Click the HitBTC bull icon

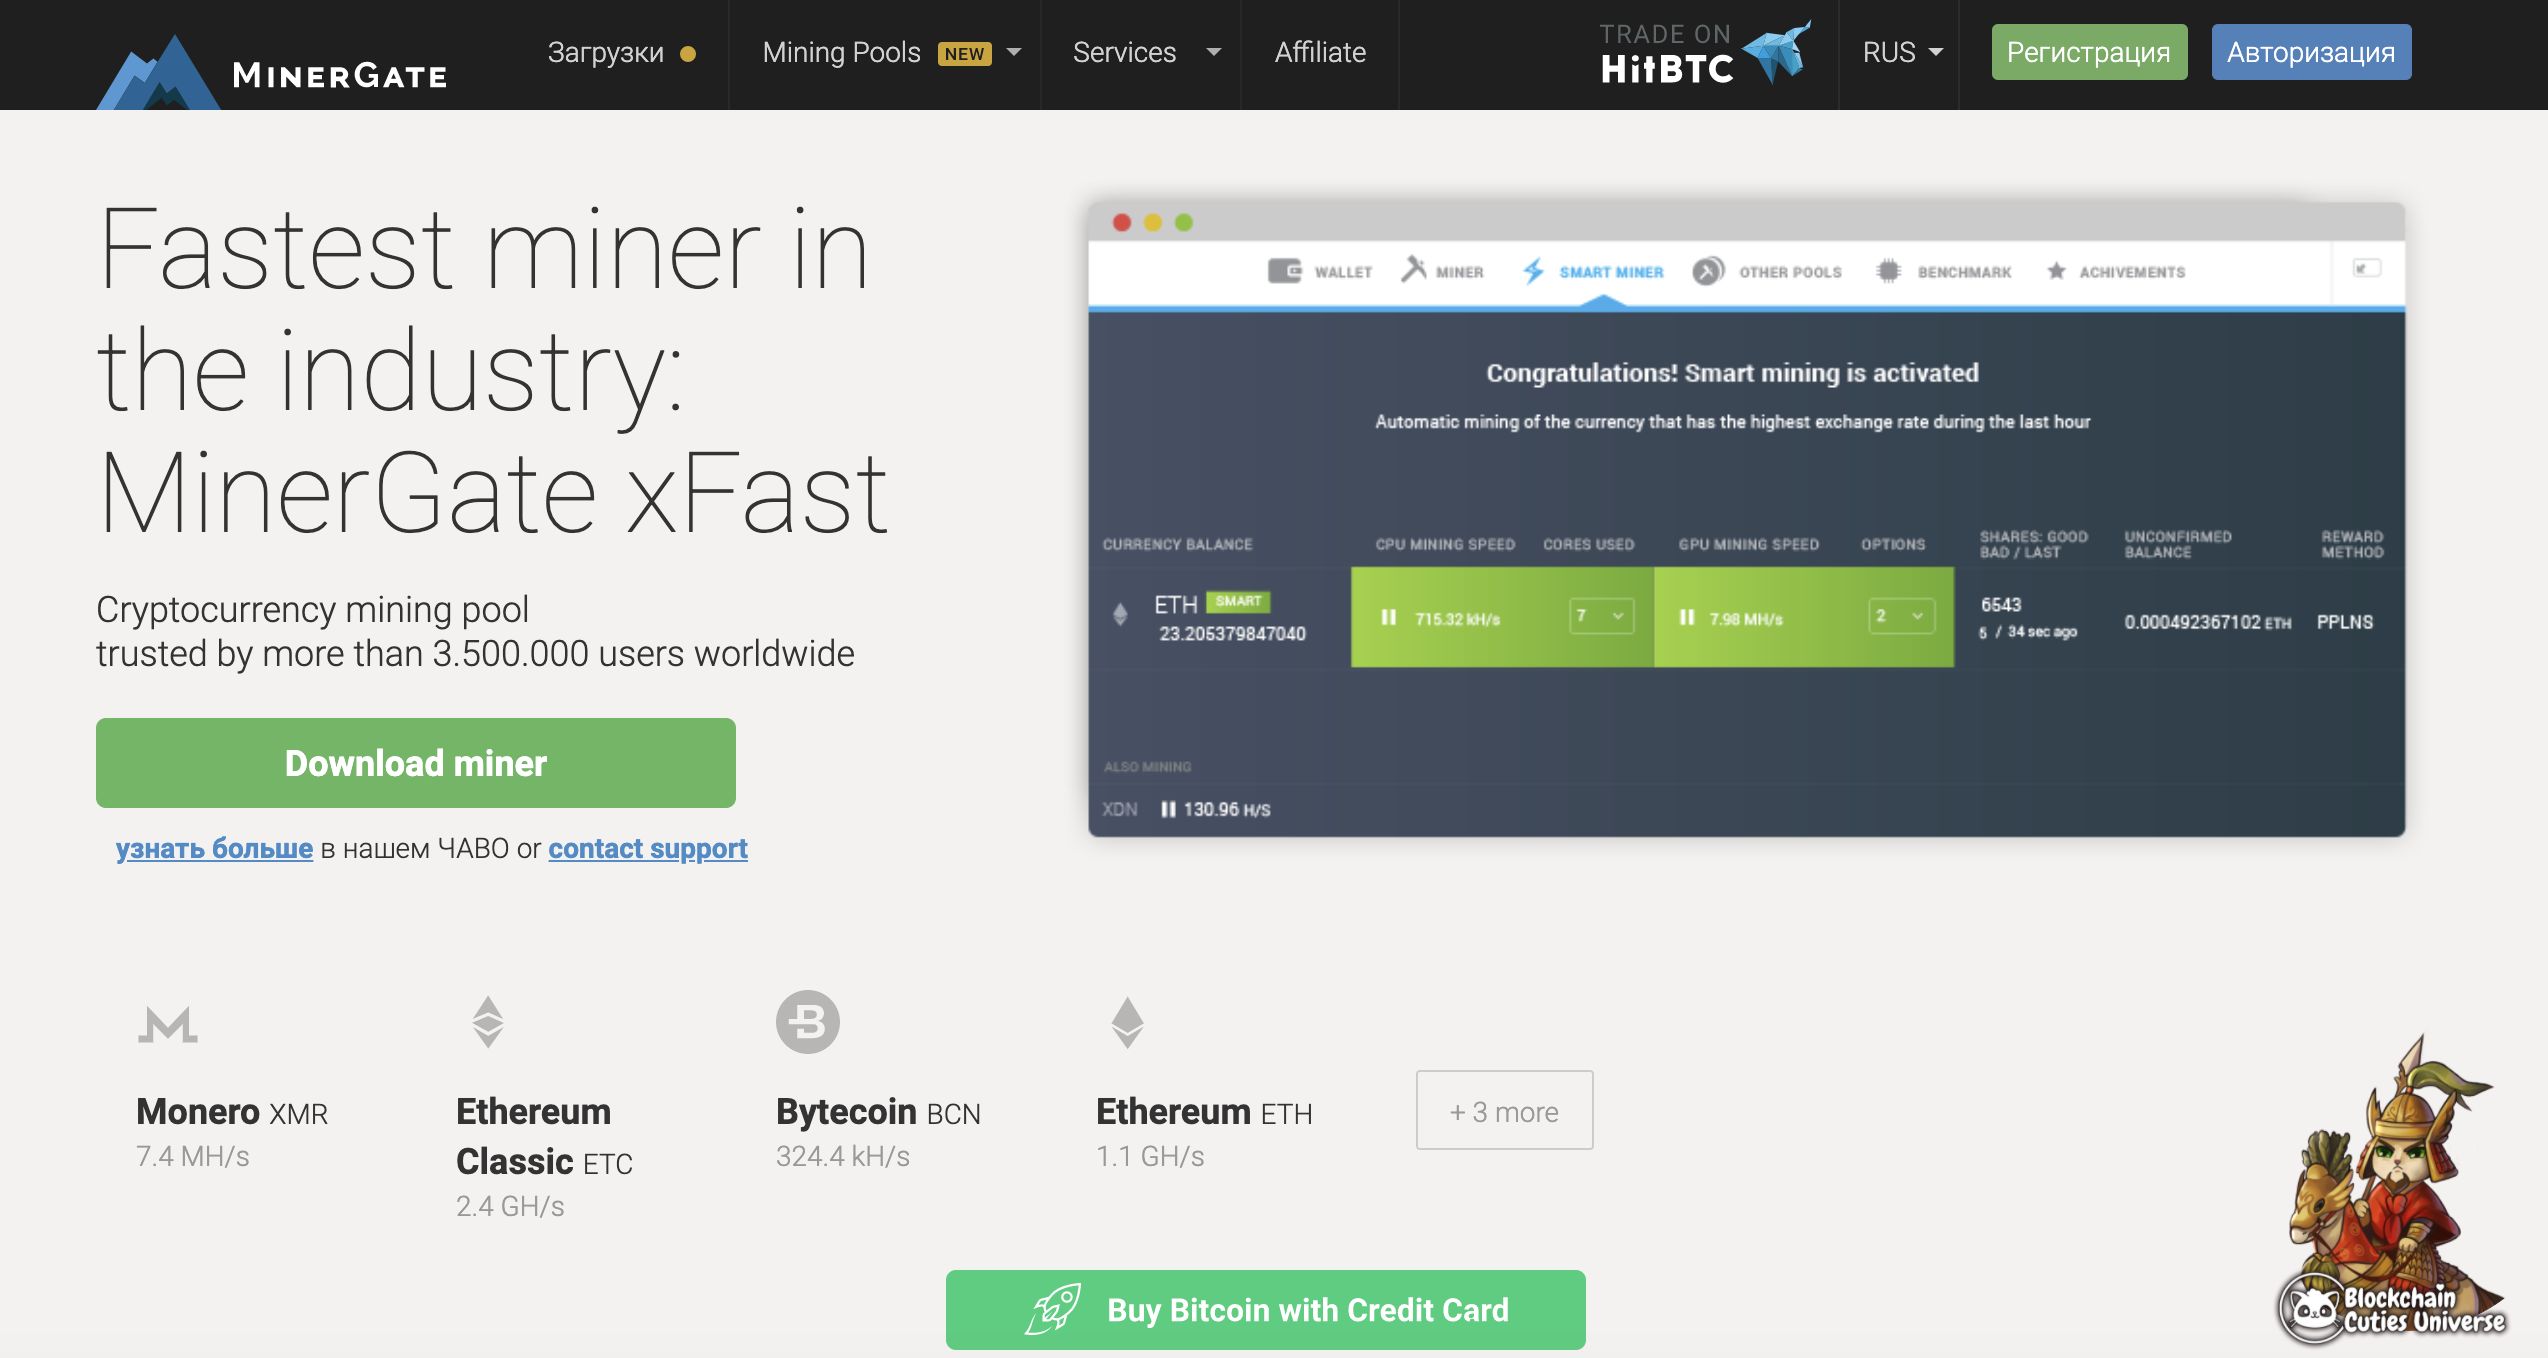coord(1778,50)
